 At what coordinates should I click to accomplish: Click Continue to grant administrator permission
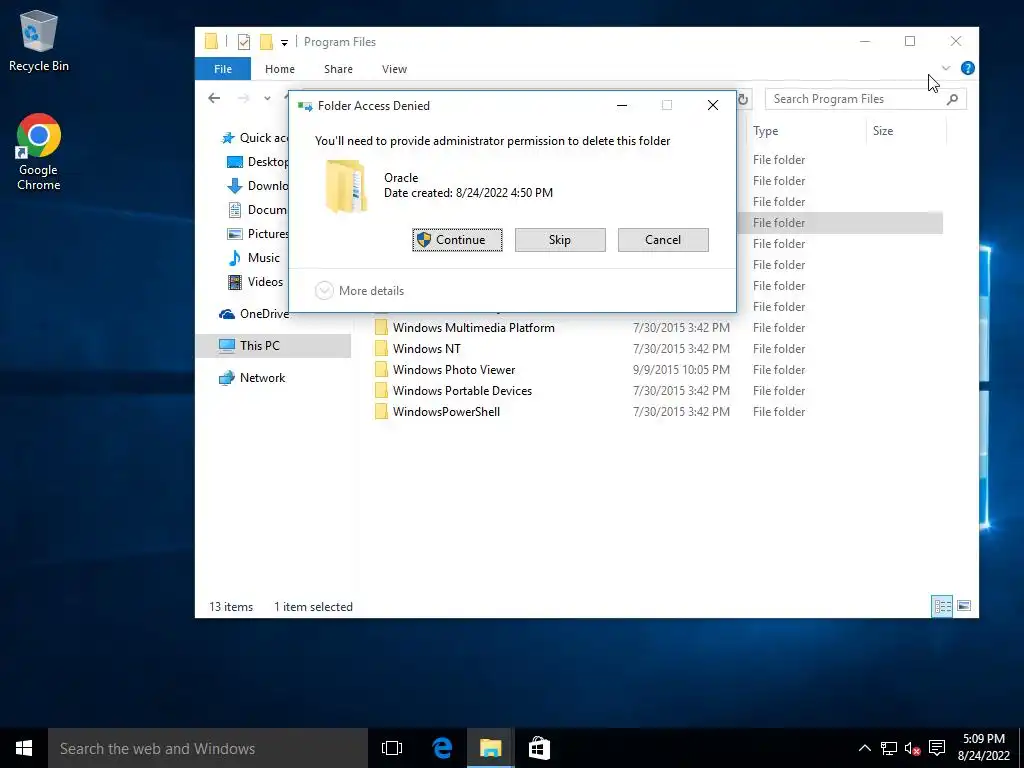(457, 240)
